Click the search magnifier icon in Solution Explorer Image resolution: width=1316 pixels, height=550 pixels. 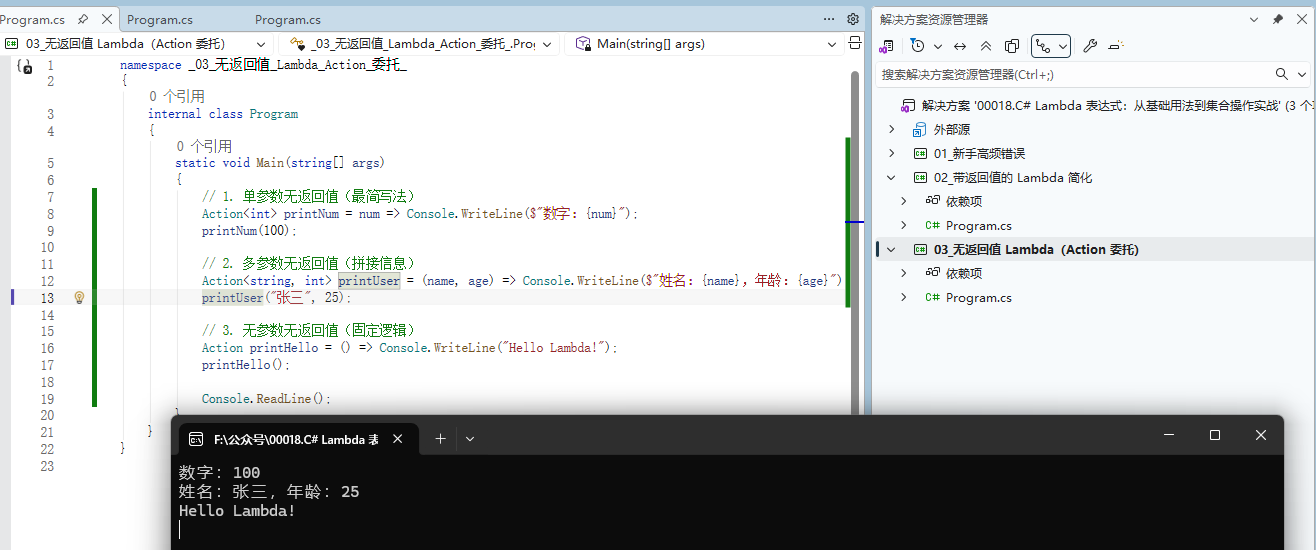click(x=1282, y=74)
